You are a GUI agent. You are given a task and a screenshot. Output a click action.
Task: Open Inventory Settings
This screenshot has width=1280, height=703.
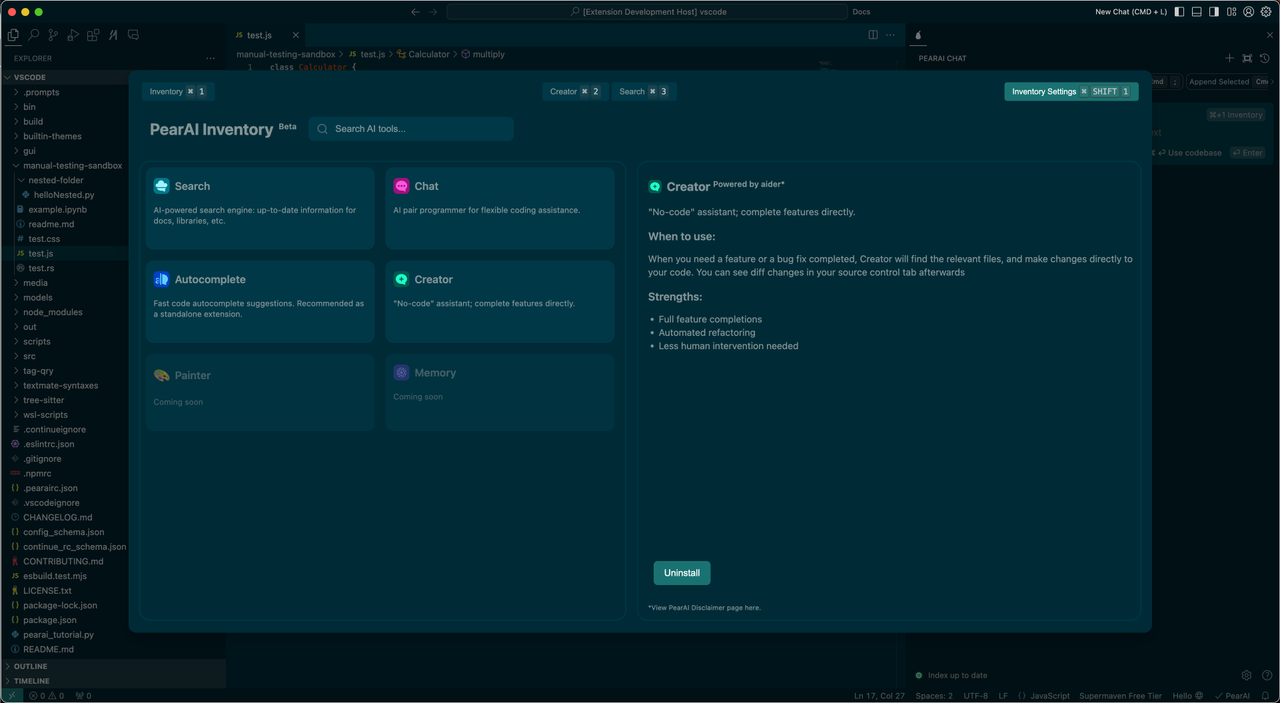pyautogui.click(x=1071, y=91)
